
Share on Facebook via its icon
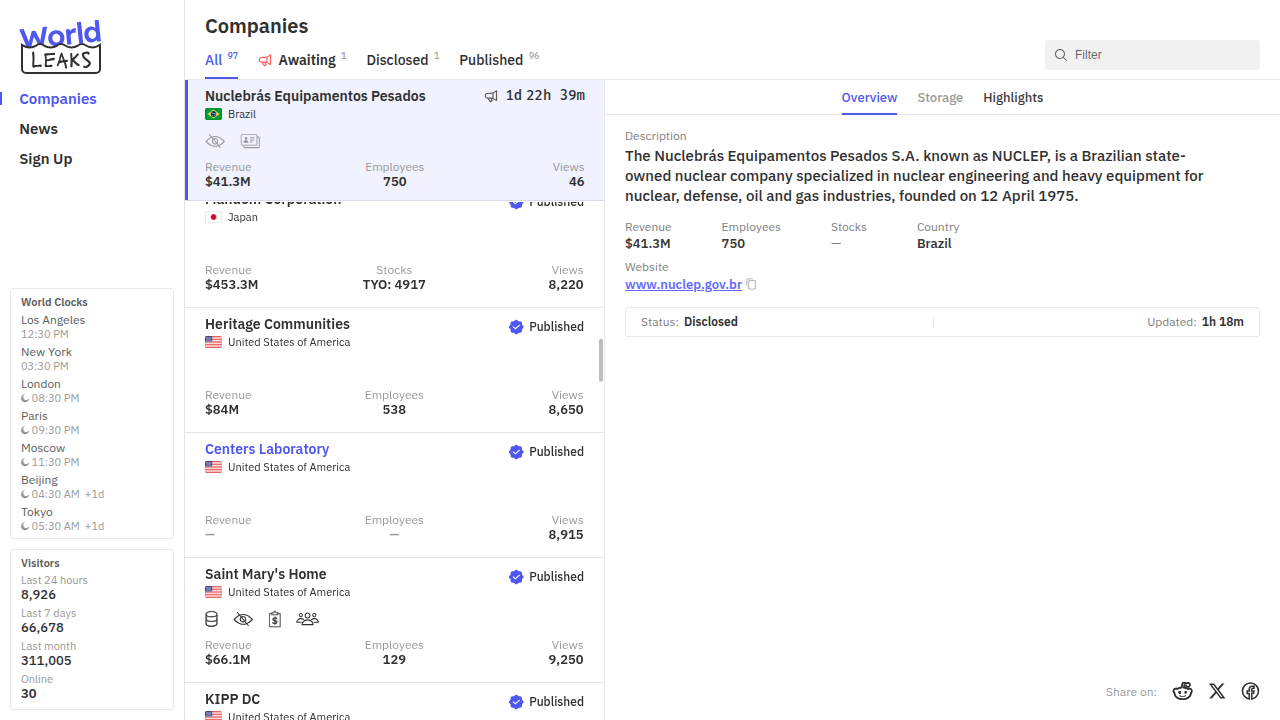pos(1250,691)
